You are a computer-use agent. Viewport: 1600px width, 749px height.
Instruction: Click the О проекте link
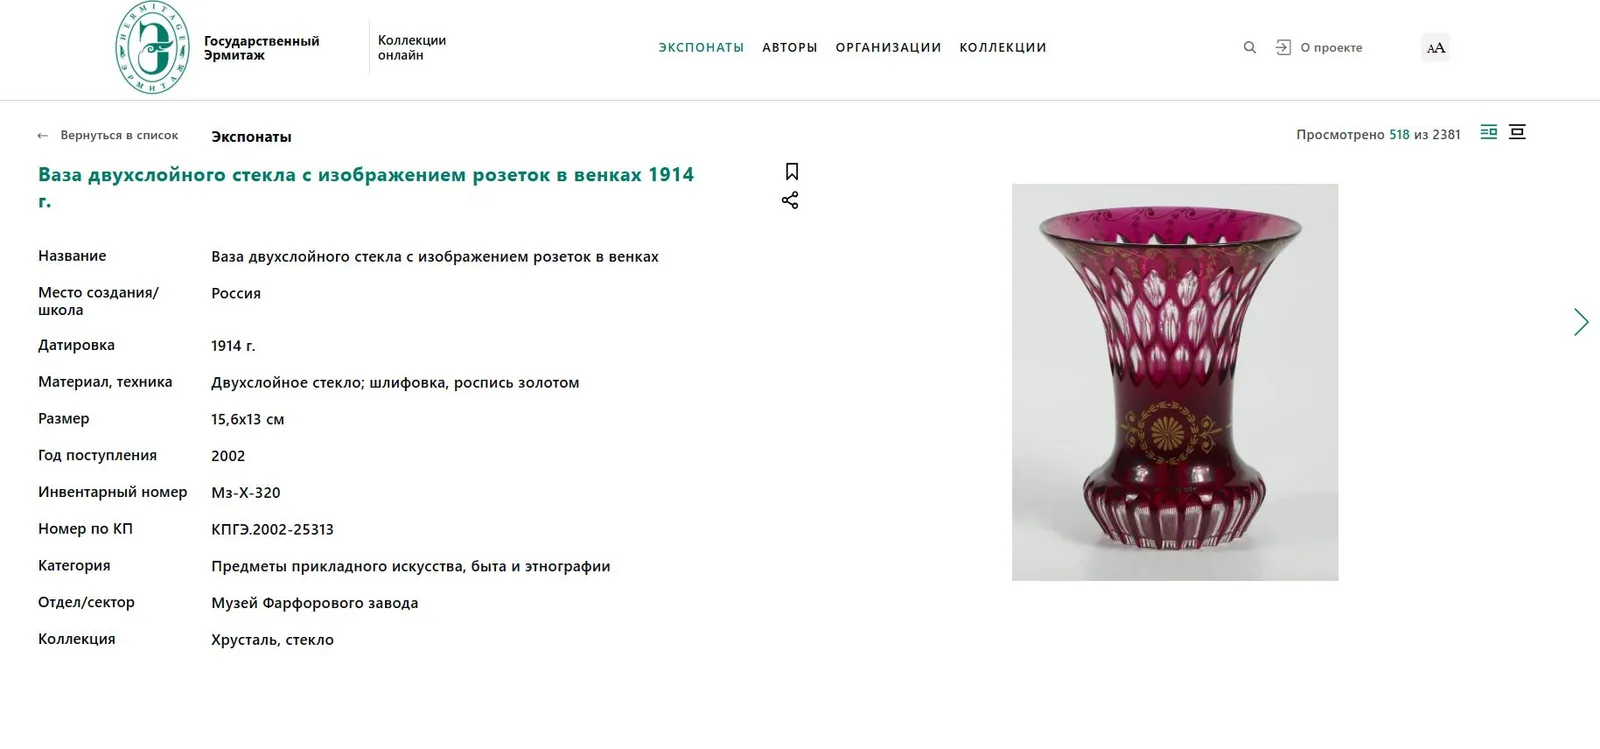(1331, 48)
